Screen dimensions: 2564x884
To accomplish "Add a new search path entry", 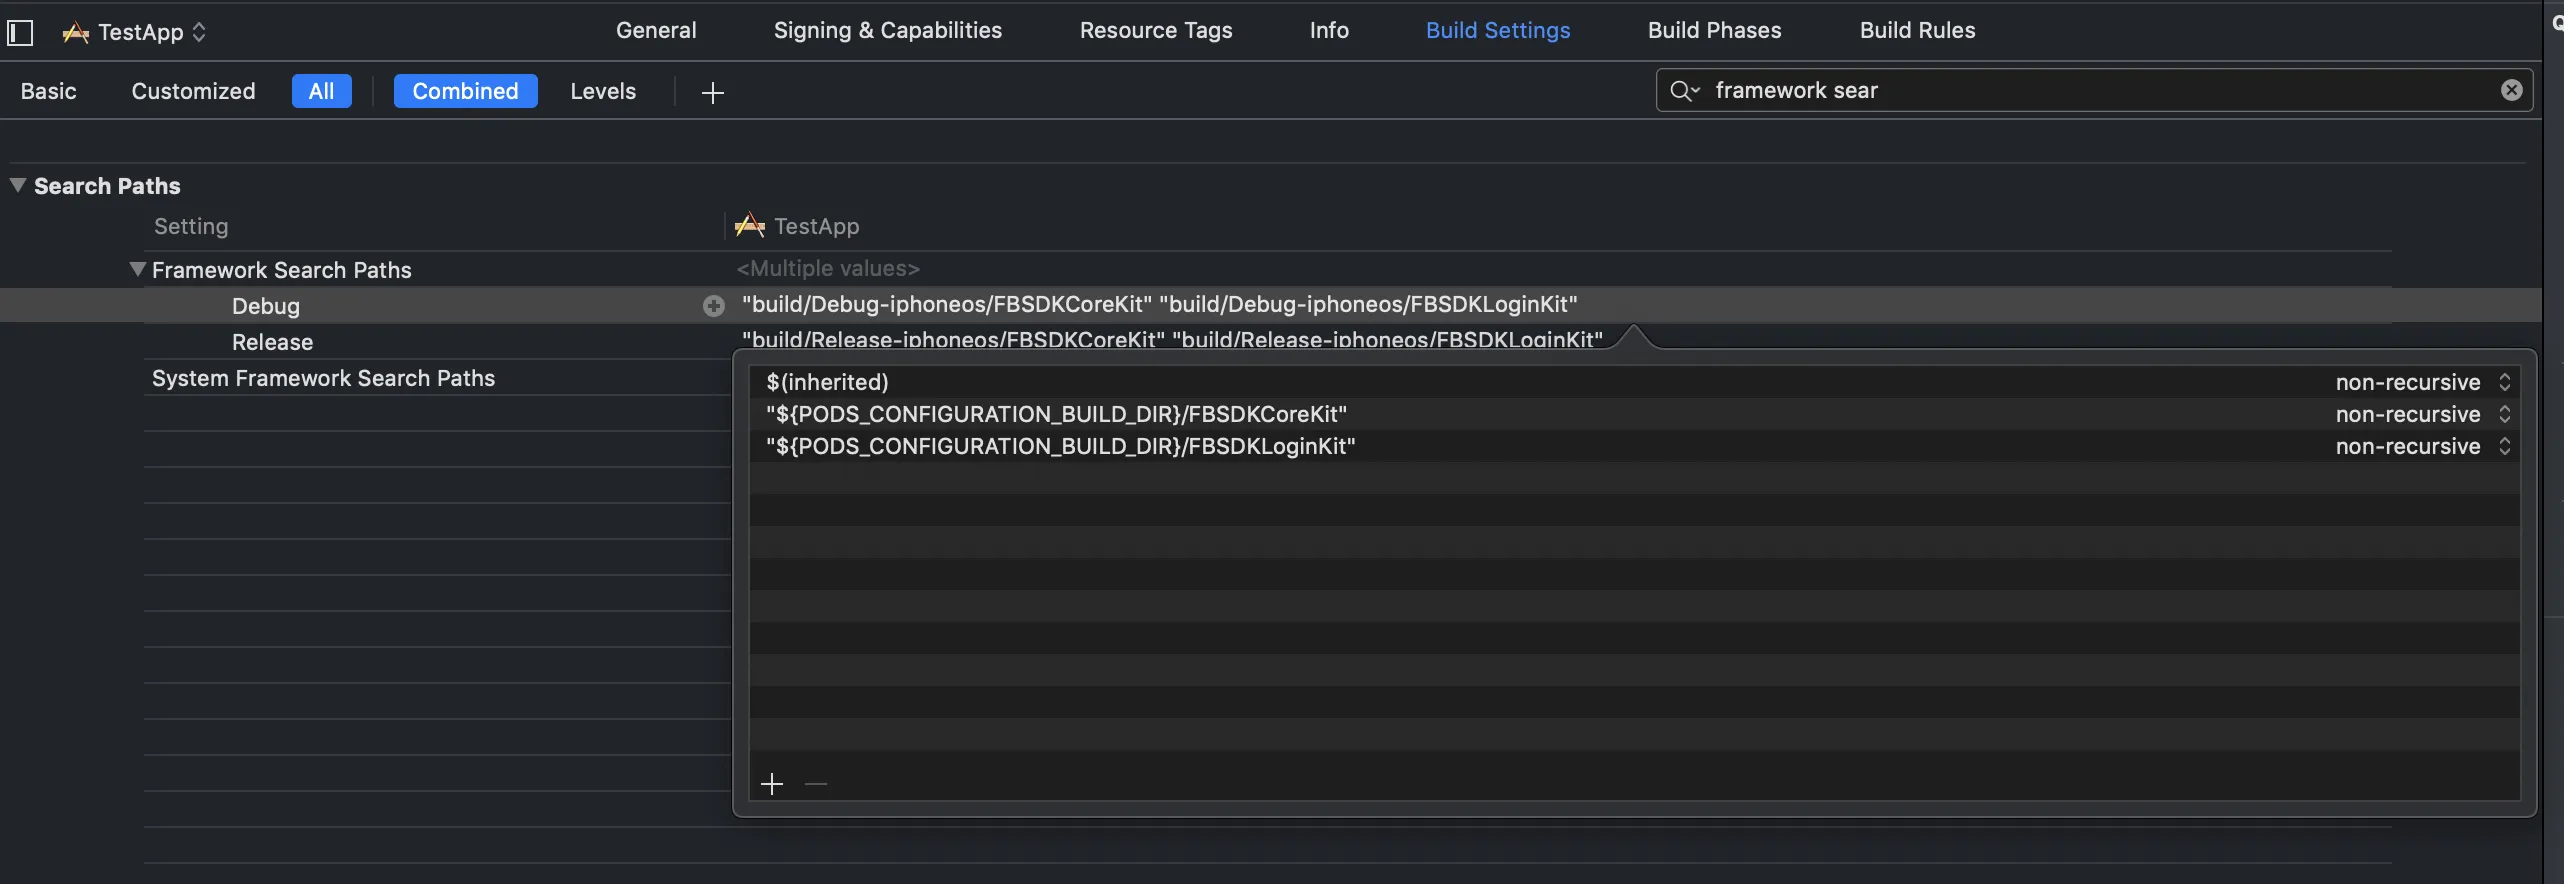I will click(772, 784).
